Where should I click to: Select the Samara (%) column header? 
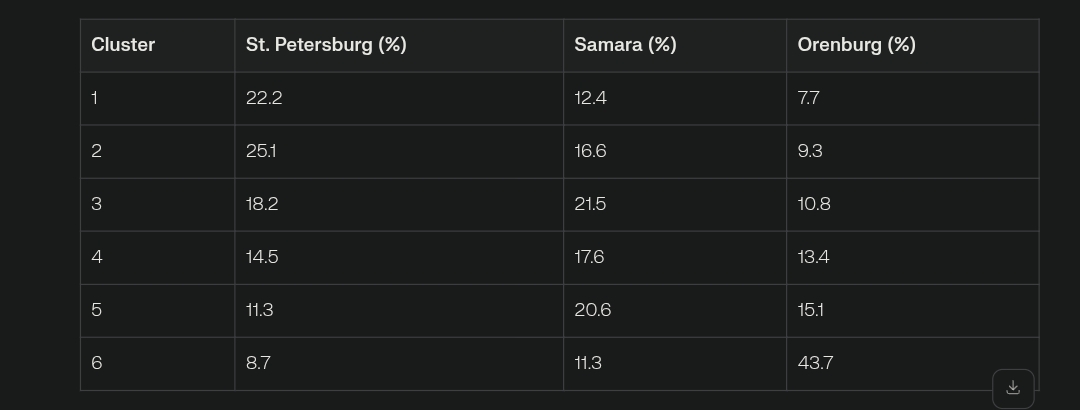[x=675, y=45]
